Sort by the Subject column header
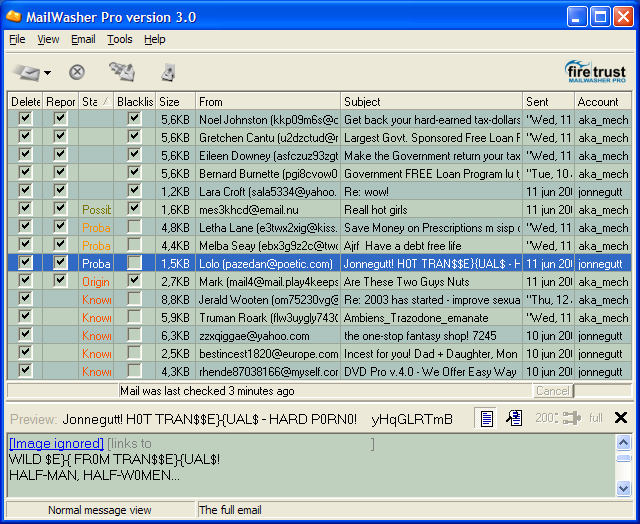This screenshot has width=640, height=524. 431,102
